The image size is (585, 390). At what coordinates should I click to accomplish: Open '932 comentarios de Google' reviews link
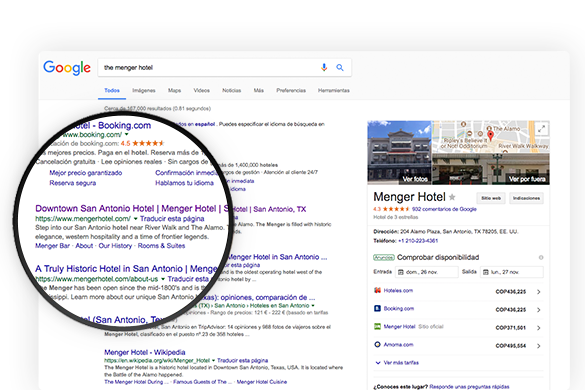click(444, 209)
